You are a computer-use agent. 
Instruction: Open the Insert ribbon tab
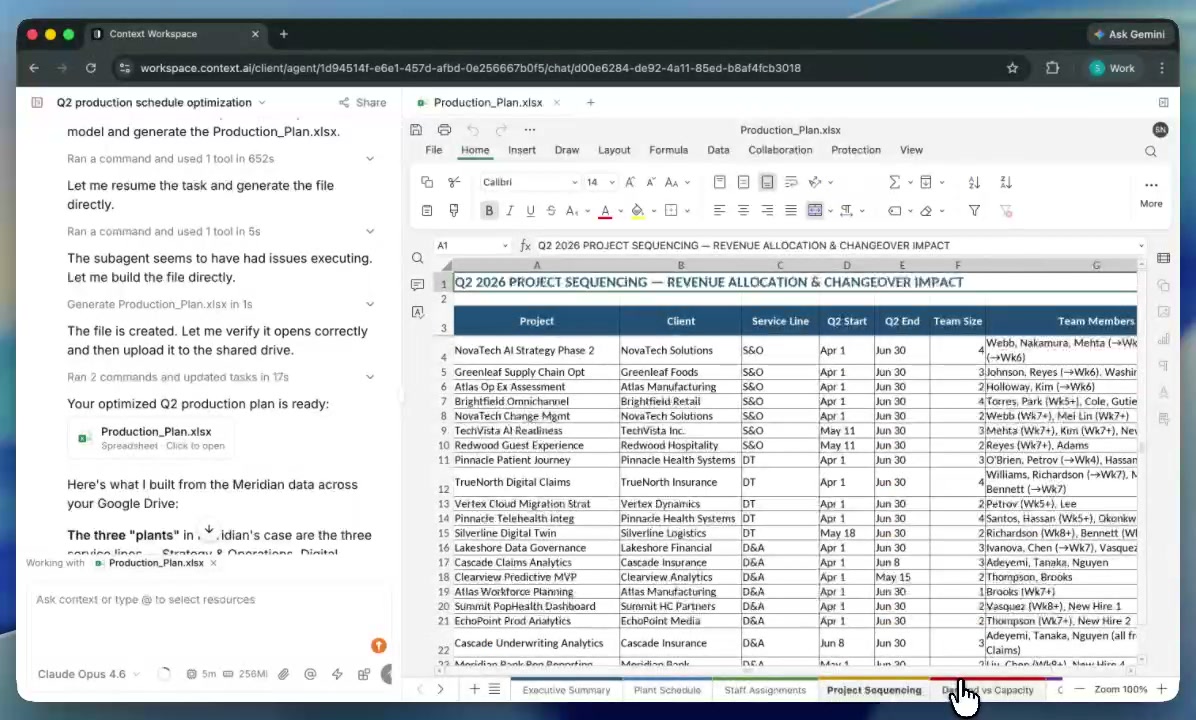[522, 150]
